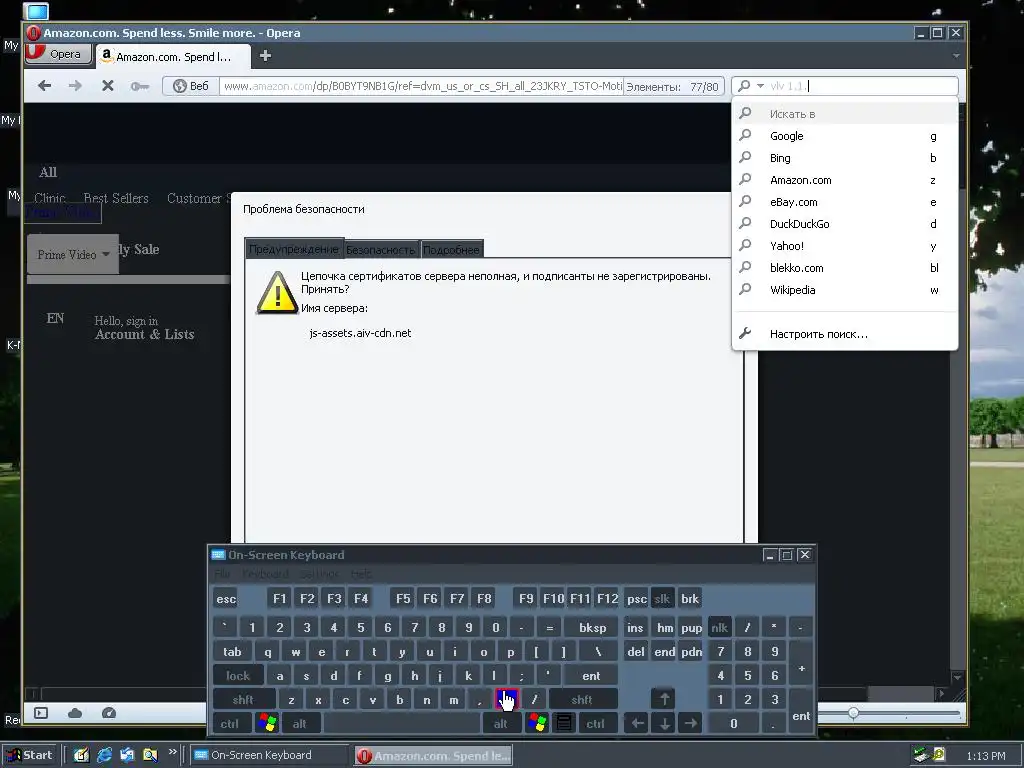Screen dimensions: 1024x768
Task: Click the zoom slider handle in Opera
Action: pos(853,713)
